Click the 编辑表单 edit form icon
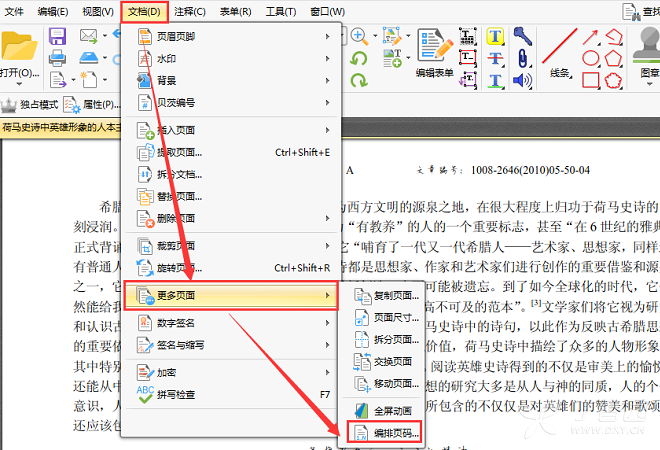Image resolution: width=660 pixels, height=450 pixels. pos(435,53)
